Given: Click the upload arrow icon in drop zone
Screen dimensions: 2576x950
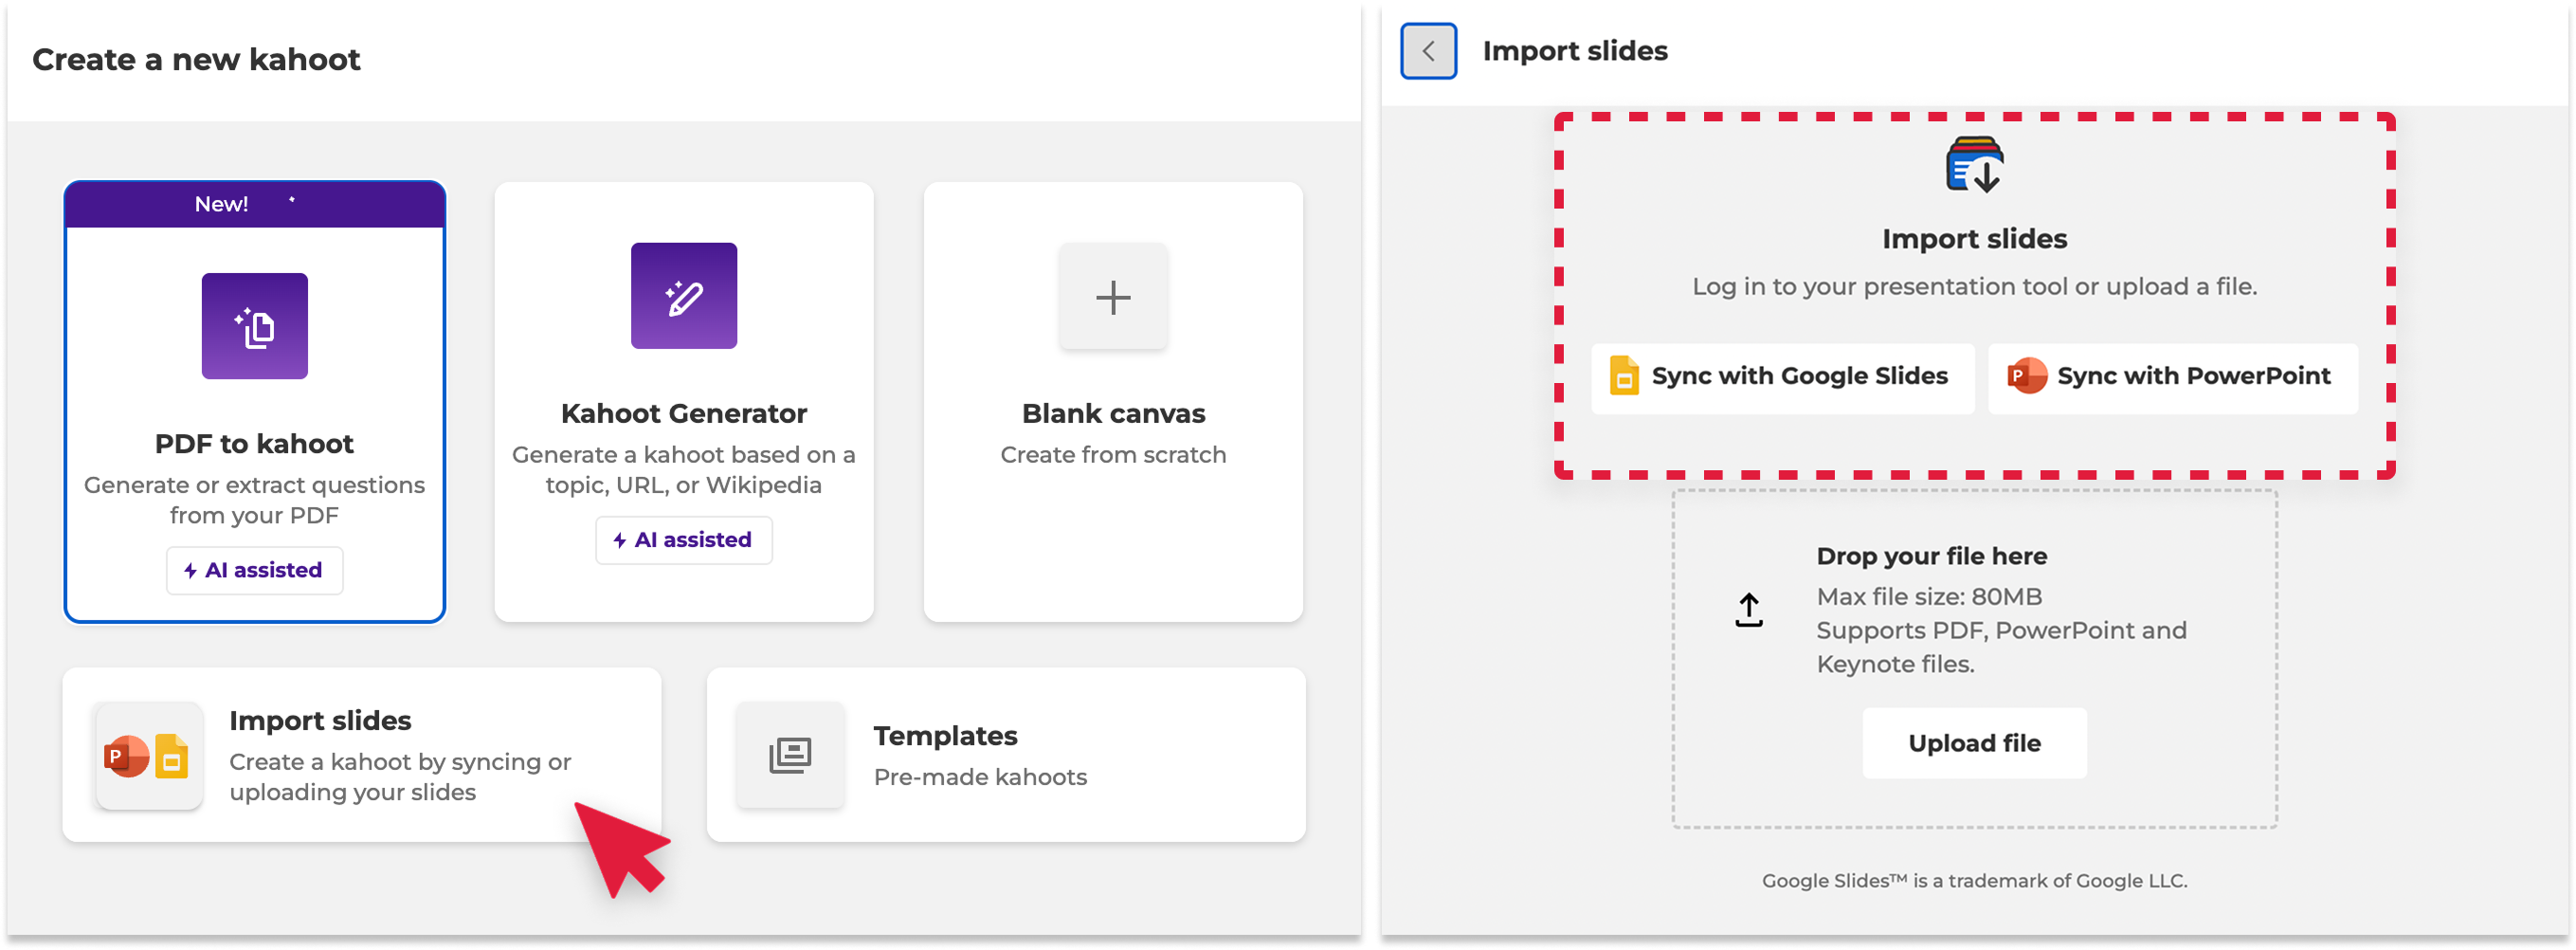Looking at the screenshot, I should tap(1748, 610).
